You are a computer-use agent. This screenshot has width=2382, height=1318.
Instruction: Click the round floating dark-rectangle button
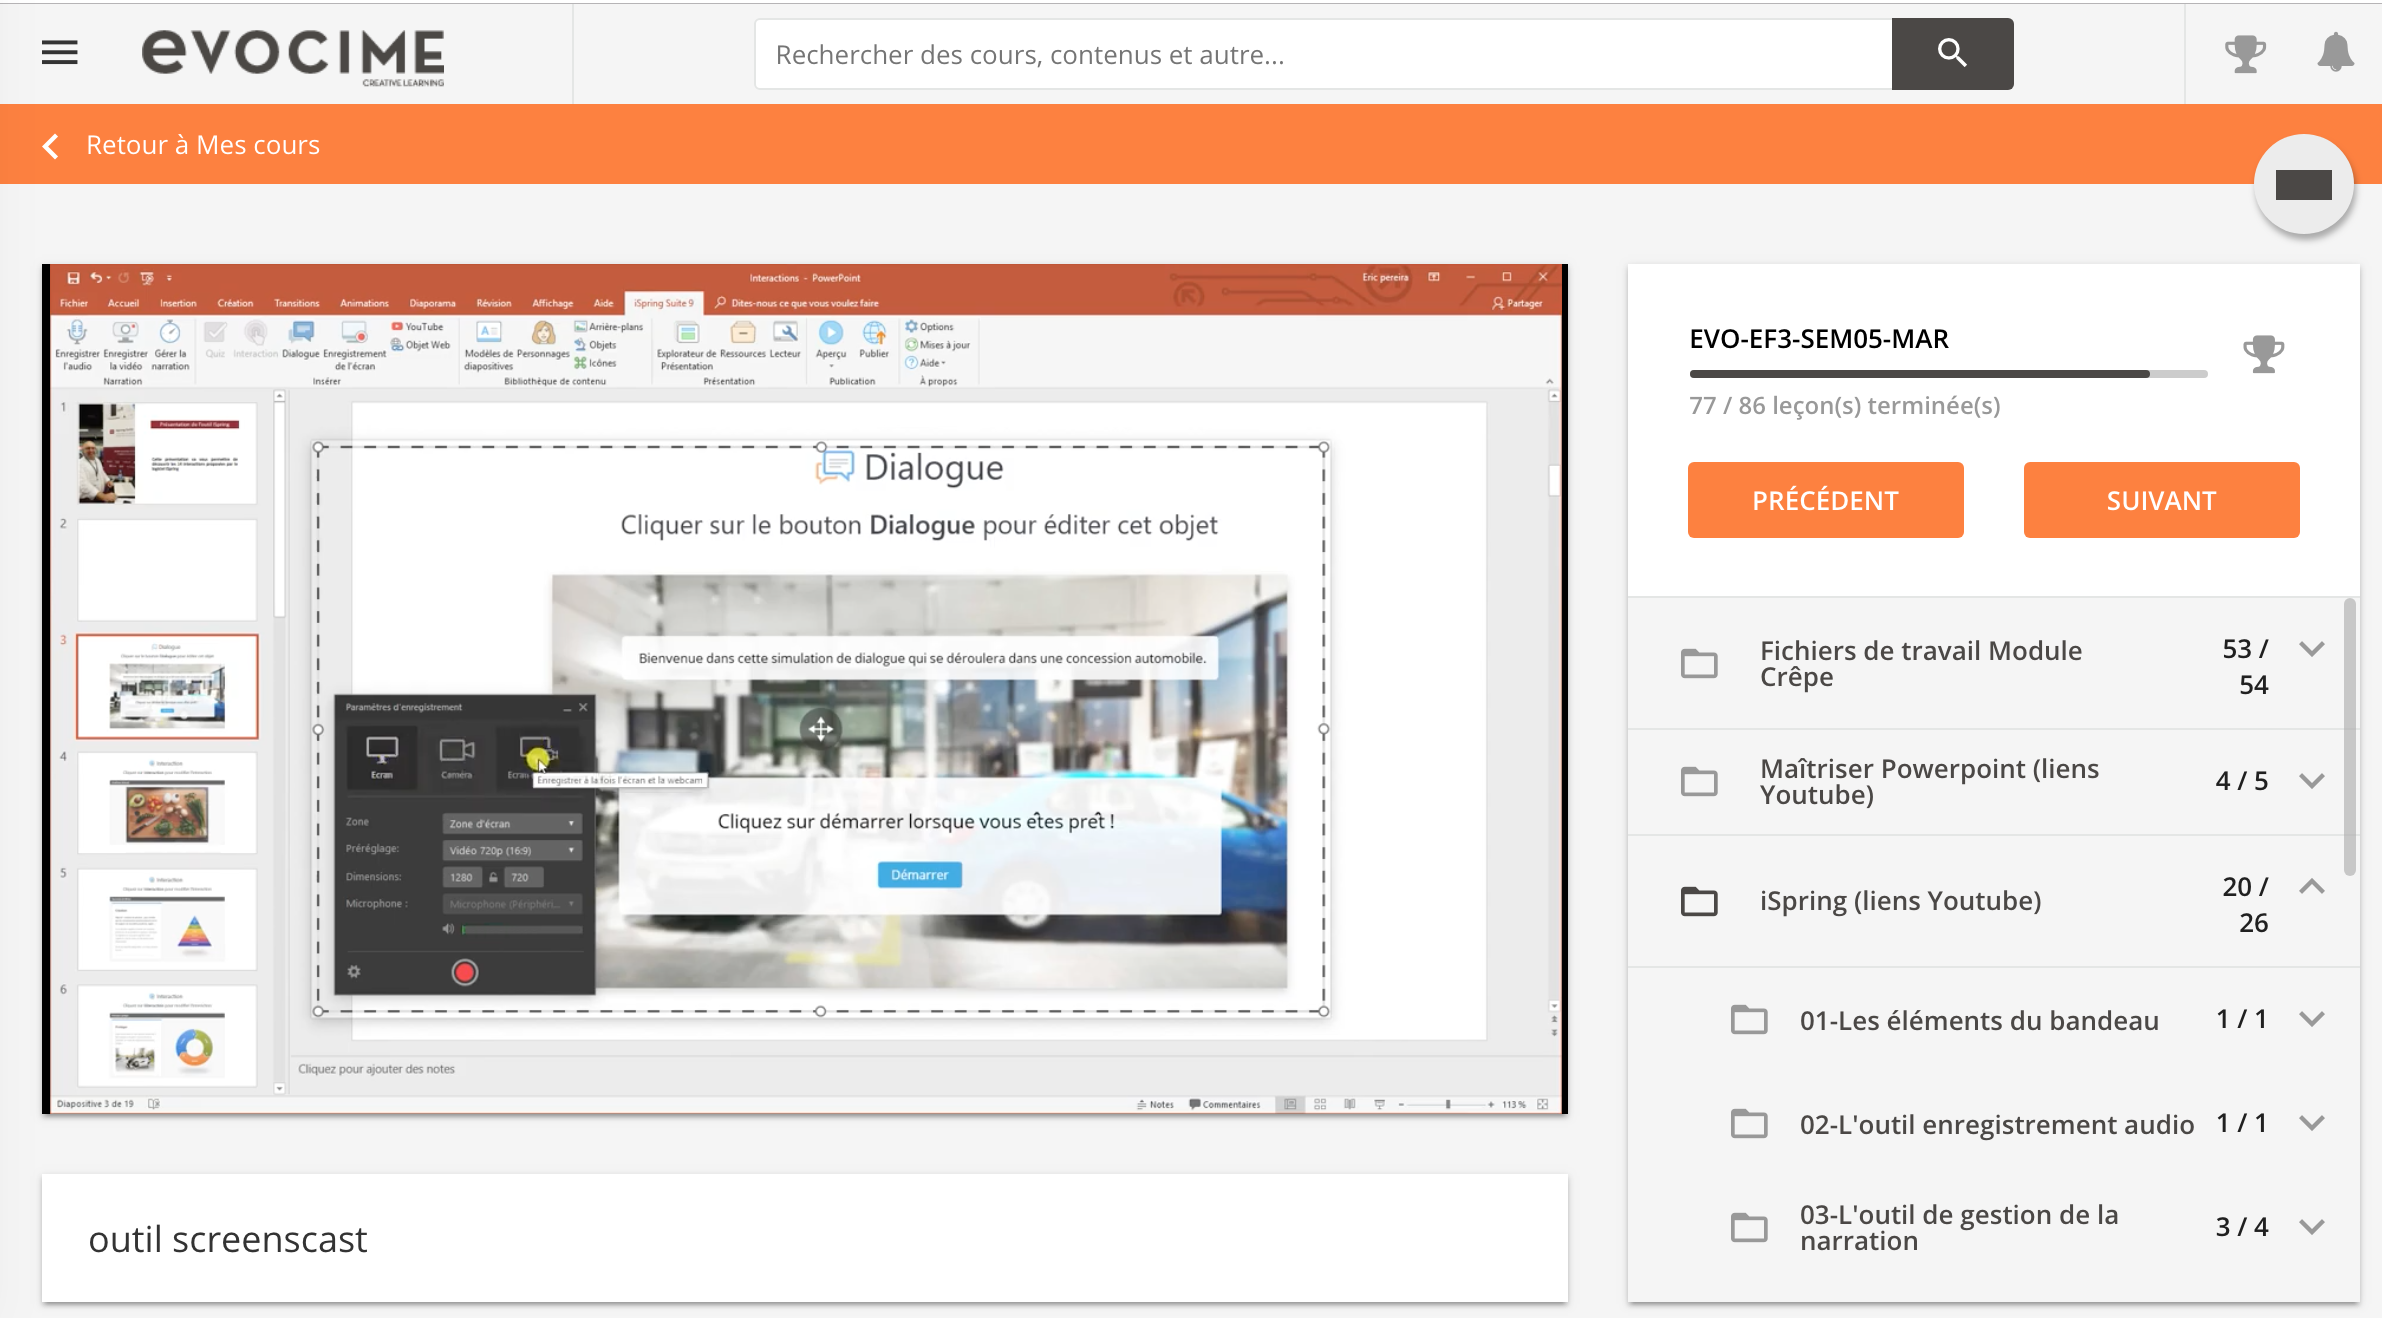2303,185
